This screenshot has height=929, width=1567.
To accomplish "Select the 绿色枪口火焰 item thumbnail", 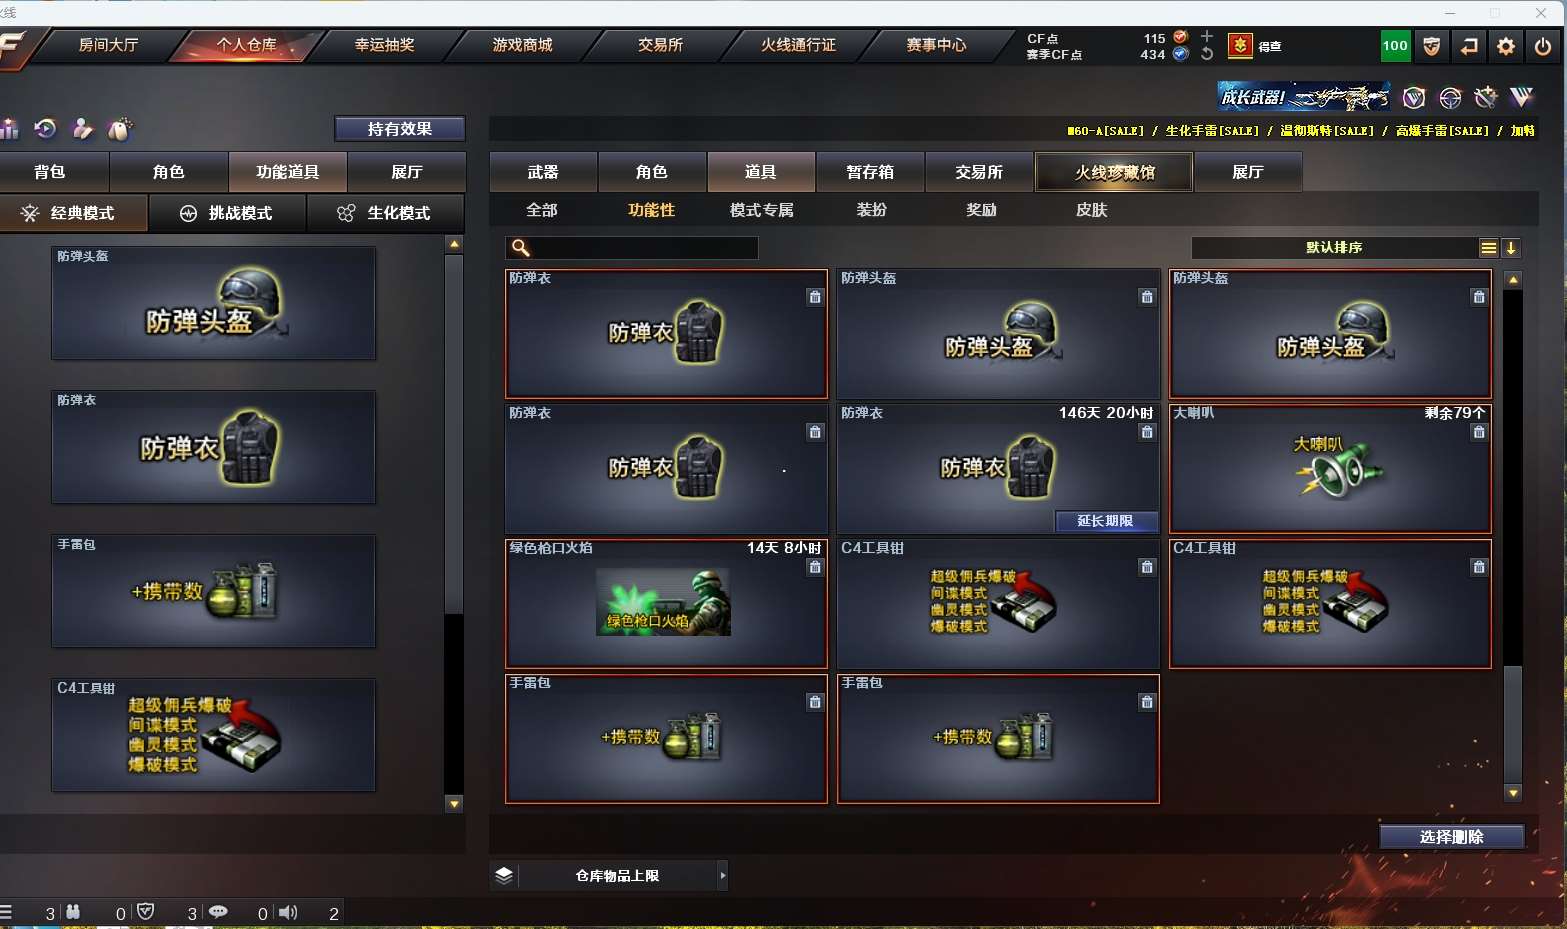I will point(664,603).
